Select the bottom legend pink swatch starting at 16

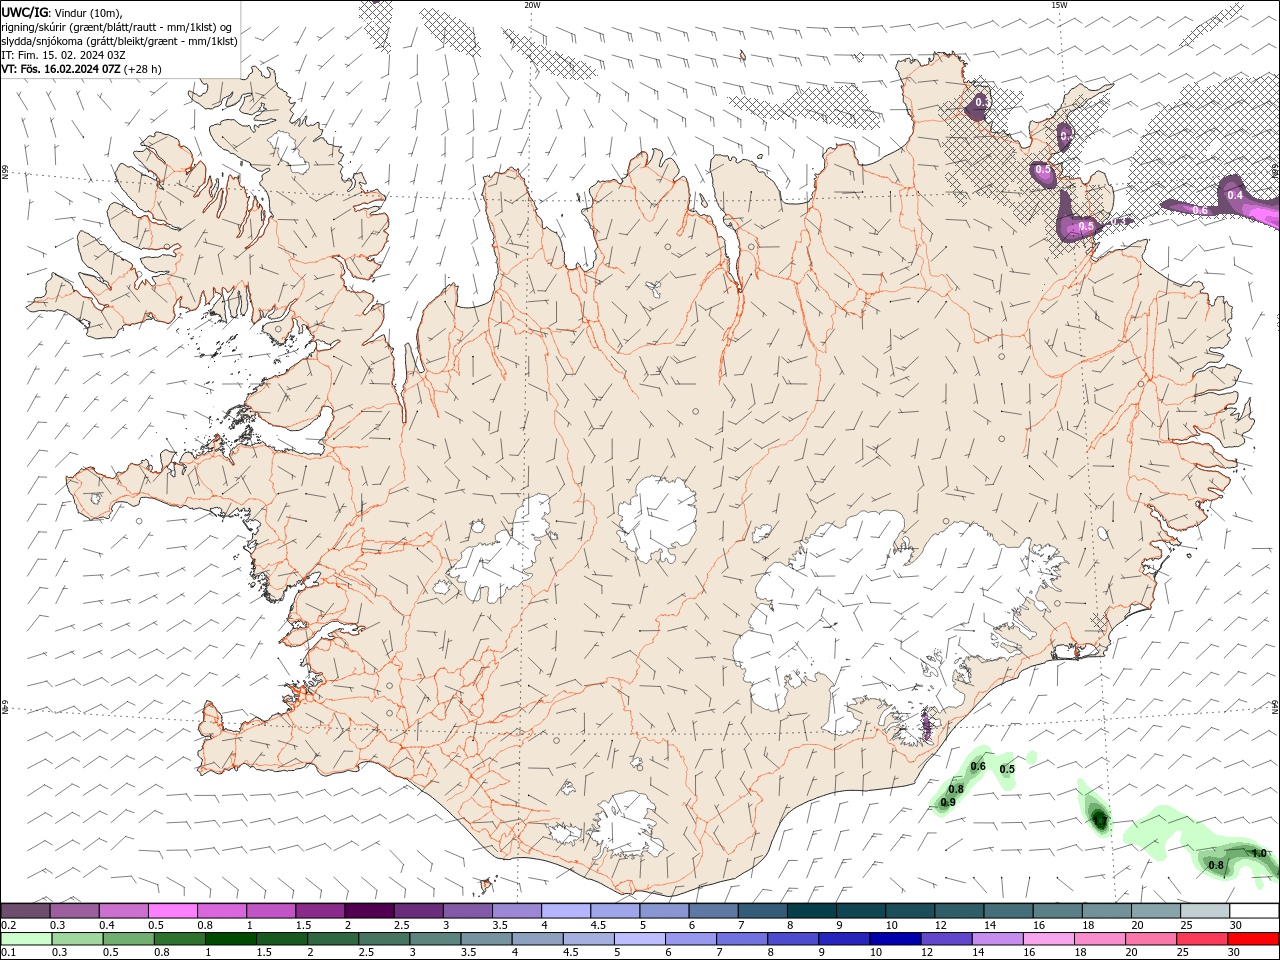[1049, 939]
